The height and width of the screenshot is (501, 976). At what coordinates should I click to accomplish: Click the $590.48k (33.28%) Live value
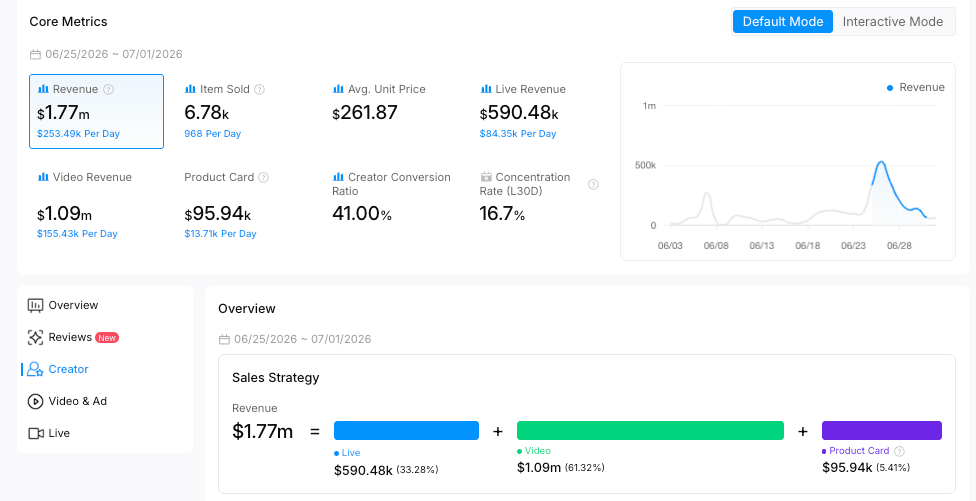[x=386, y=470]
